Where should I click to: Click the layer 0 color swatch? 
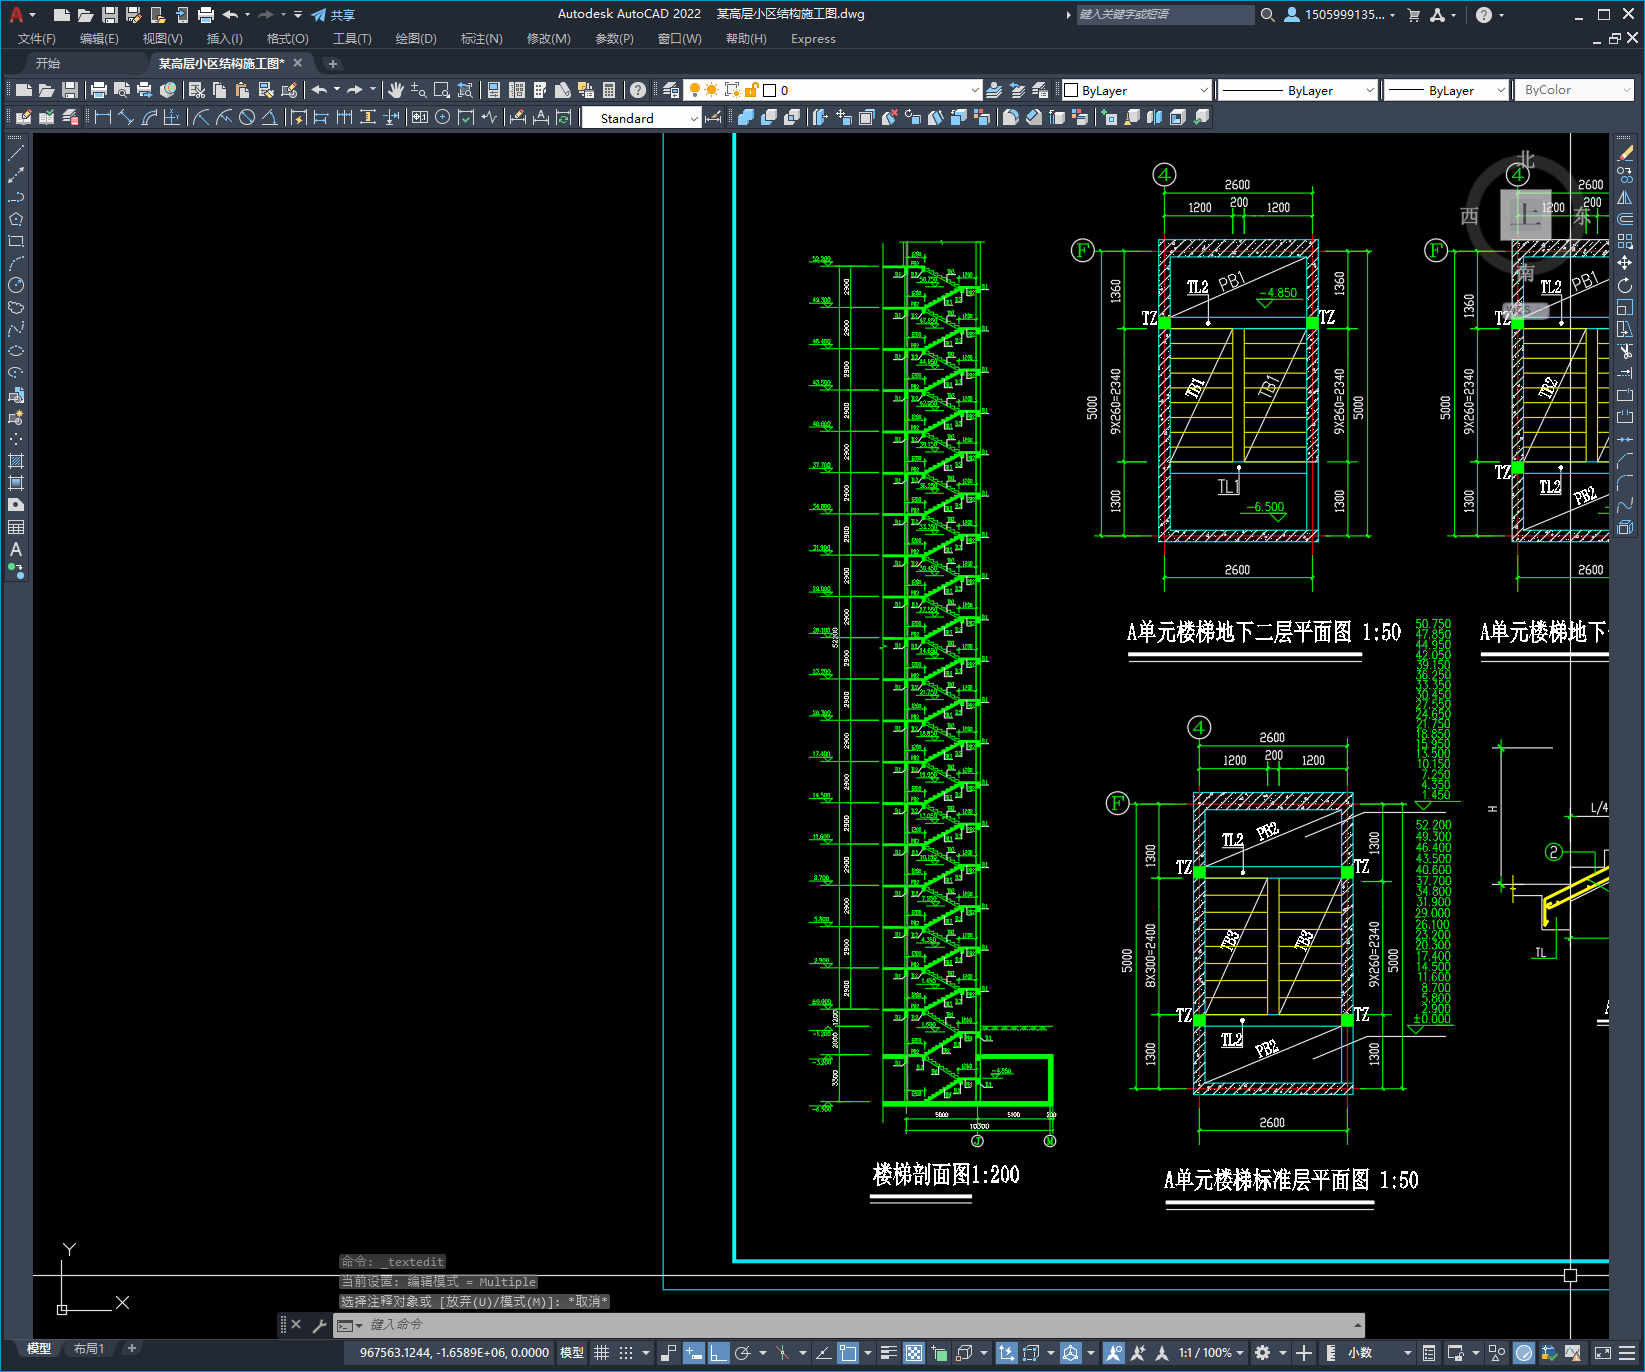click(770, 90)
